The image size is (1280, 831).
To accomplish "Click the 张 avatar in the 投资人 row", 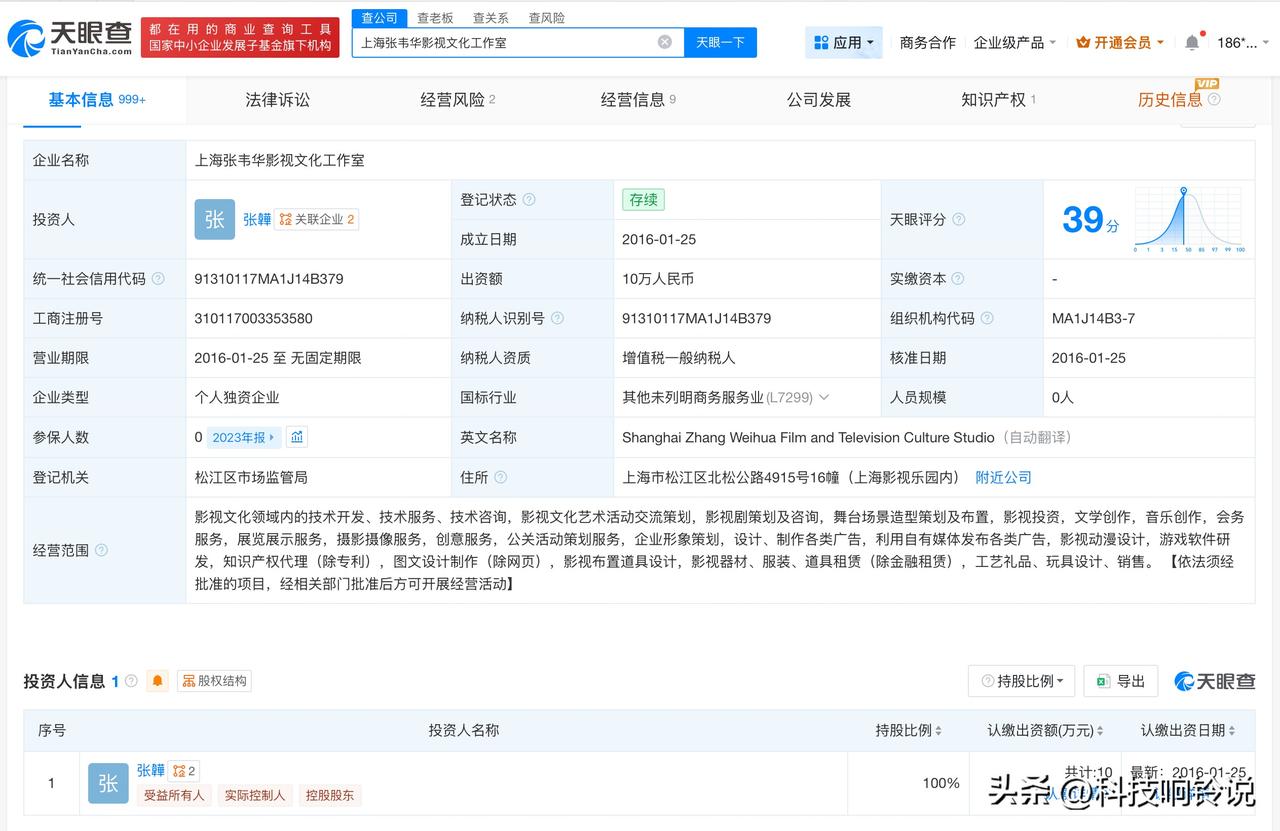I will pyautogui.click(x=214, y=219).
